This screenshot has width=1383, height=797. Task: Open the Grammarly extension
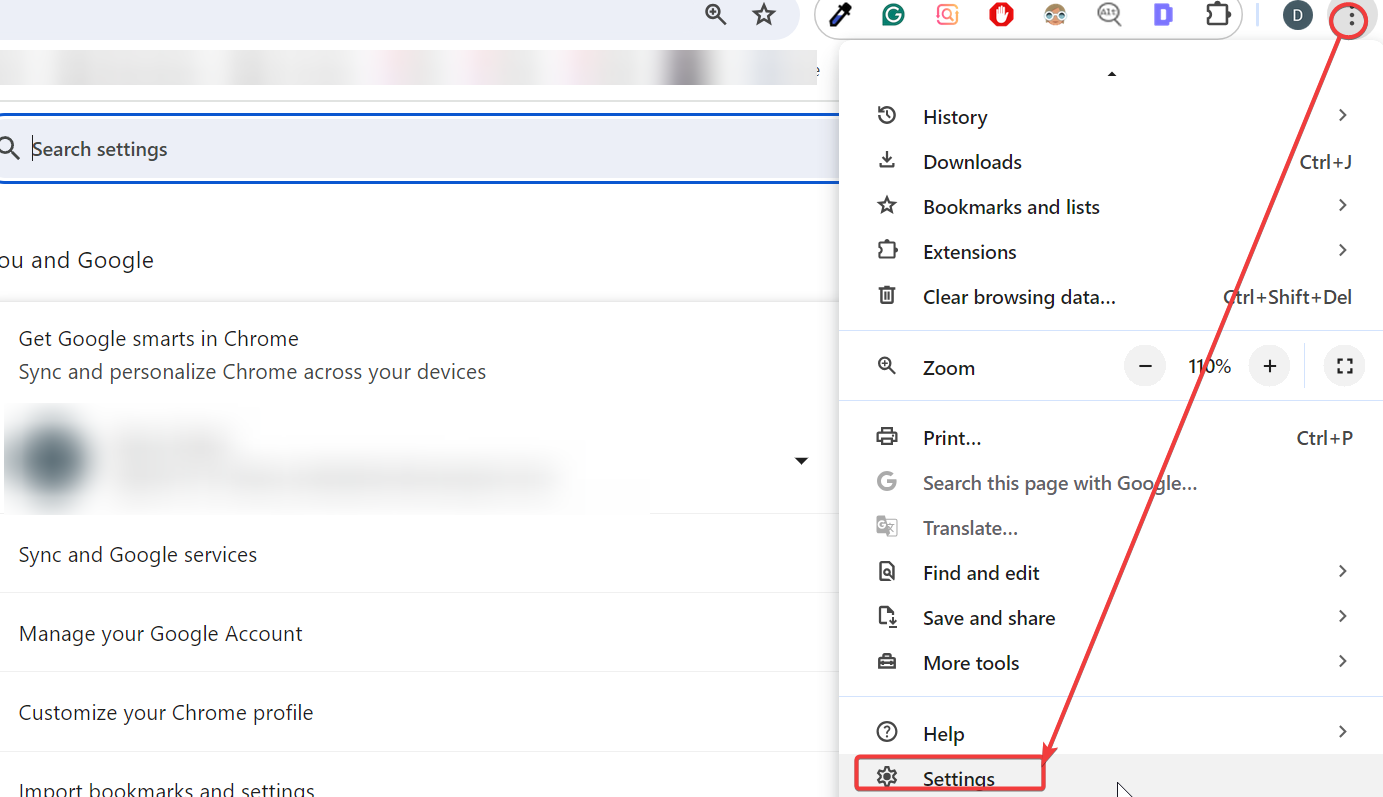[x=893, y=15]
